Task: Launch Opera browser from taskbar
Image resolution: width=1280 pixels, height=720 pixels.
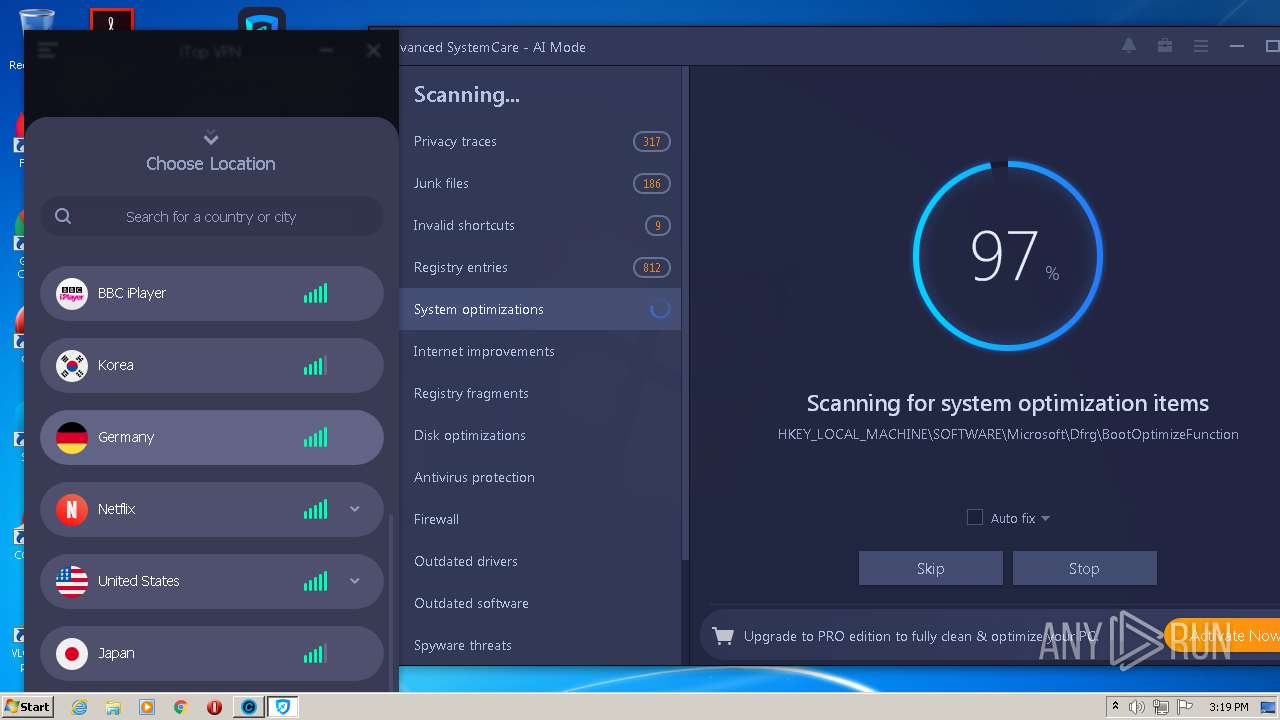Action: coord(214,707)
